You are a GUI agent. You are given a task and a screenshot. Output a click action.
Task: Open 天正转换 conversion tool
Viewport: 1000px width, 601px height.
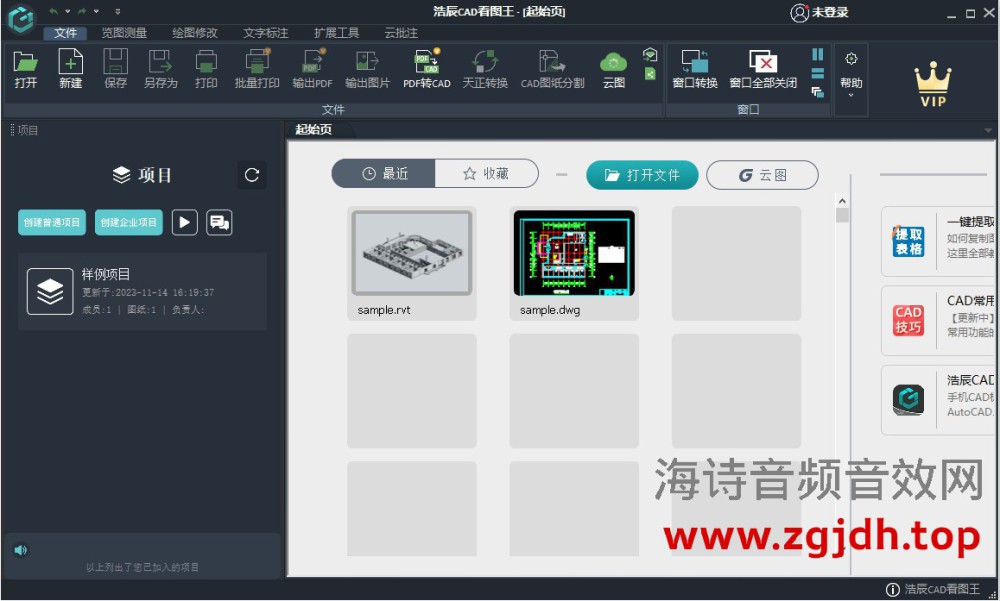pos(485,69)
